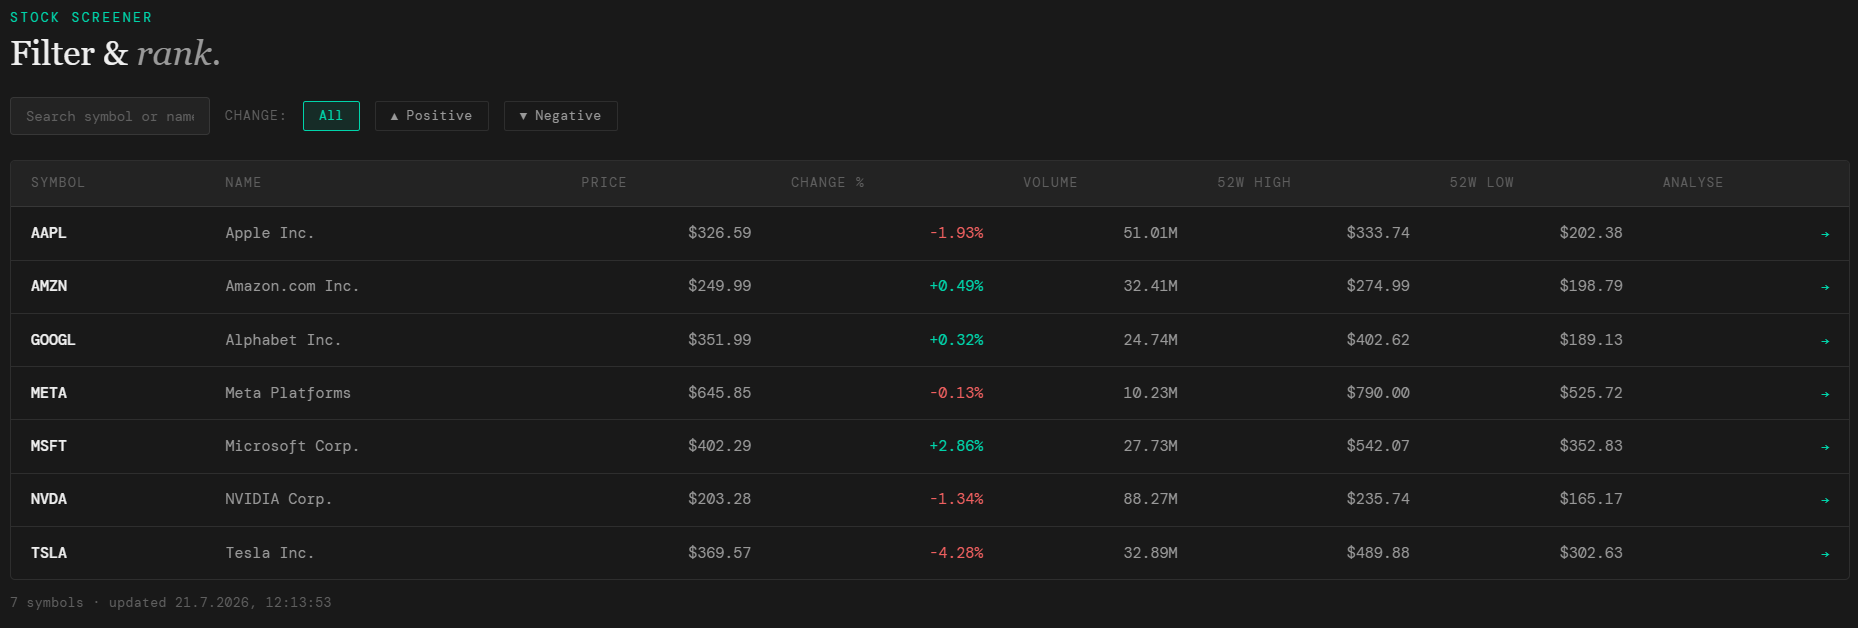Select the GOOGL symbol cell
This screenshot has height=628, width=1858.
coord(53,340)
